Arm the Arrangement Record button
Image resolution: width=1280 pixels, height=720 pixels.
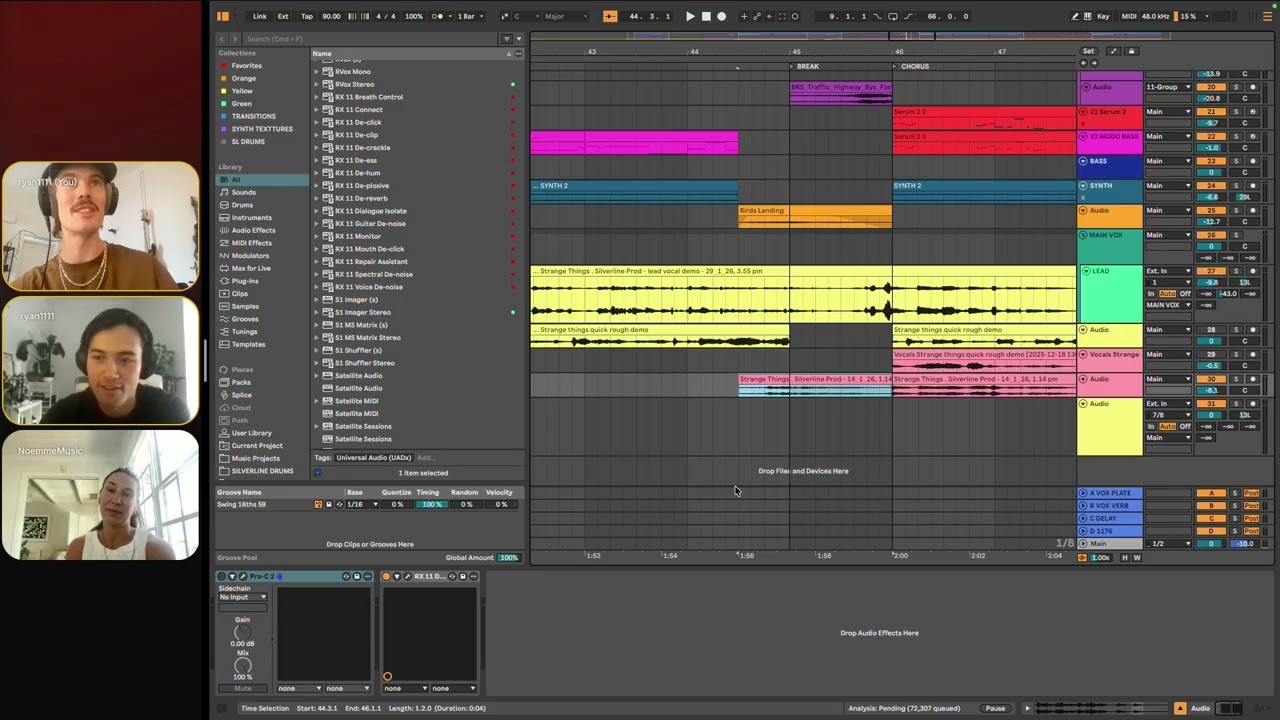point(721,16)
